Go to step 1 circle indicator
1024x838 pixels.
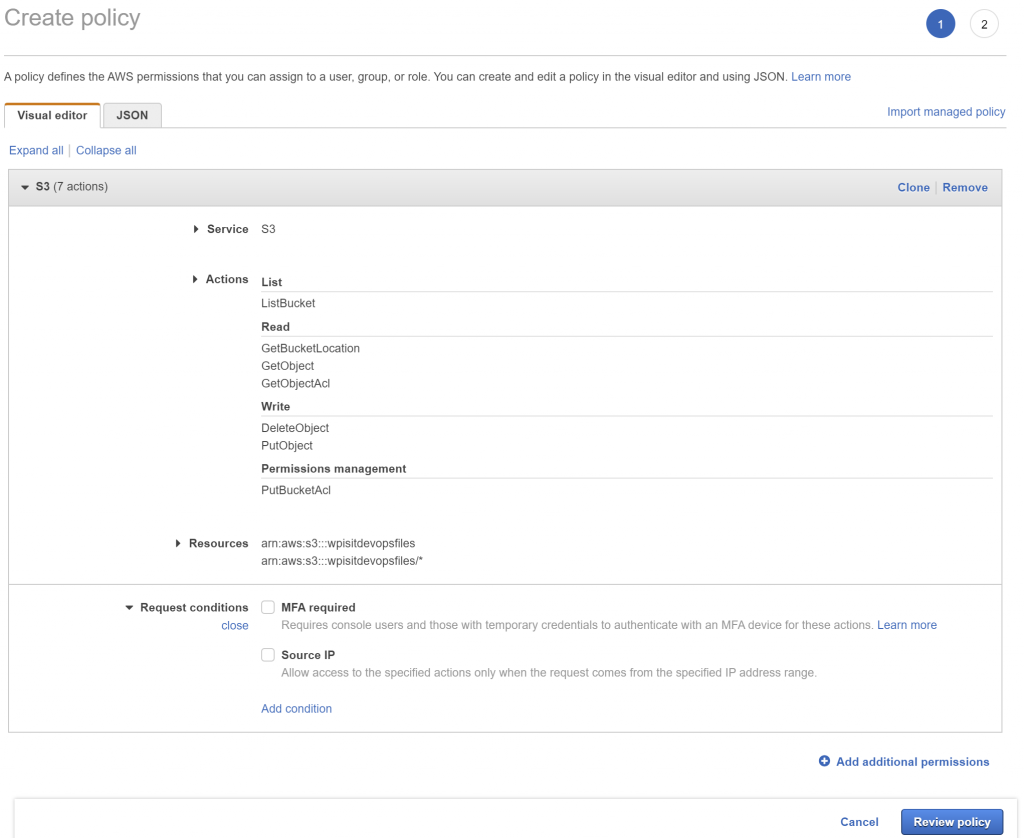click(940, 24)
